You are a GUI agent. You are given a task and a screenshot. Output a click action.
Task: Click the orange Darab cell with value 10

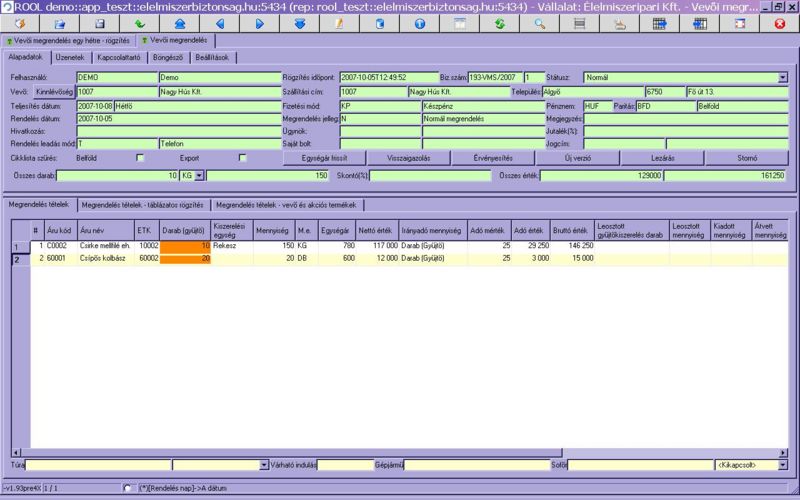(x=185, y=245)
